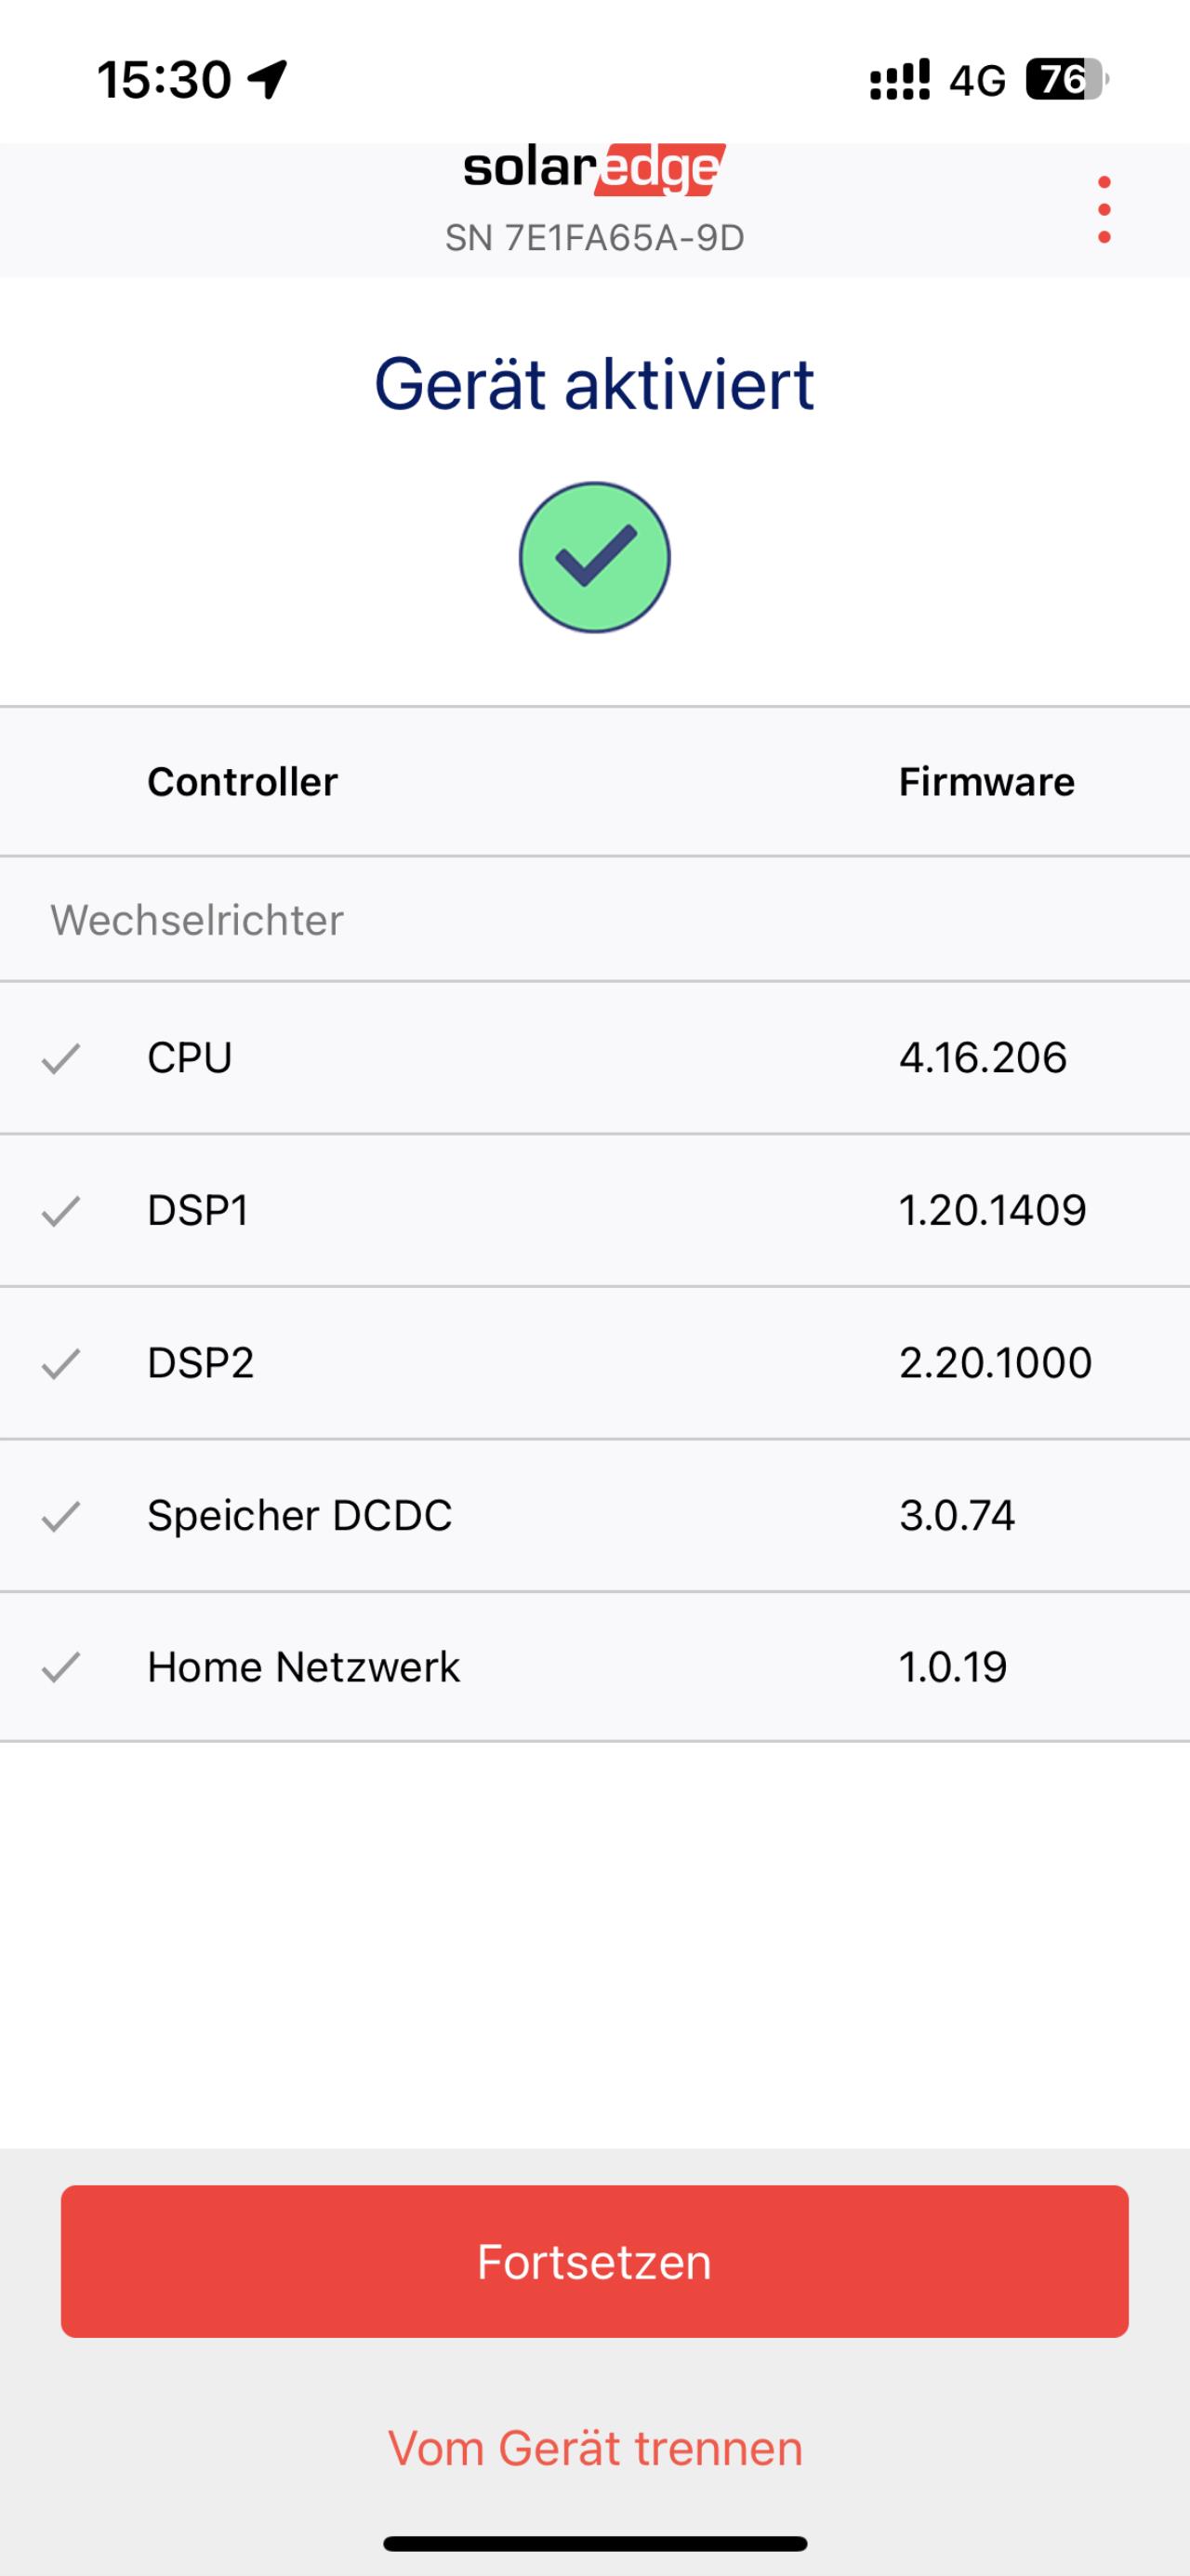Select the Speicher DCDC row
The width and height of the screenshot is (1190, 2576).
coord(595,1516)
